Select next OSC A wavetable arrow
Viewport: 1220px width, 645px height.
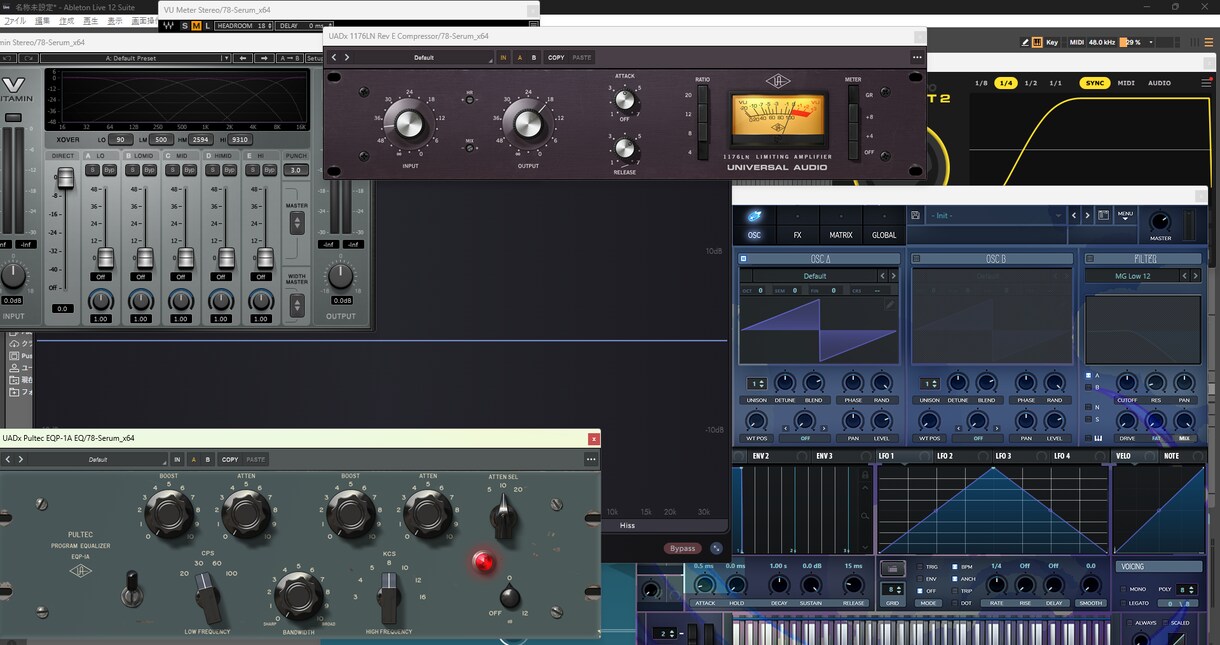pos(894,276)
